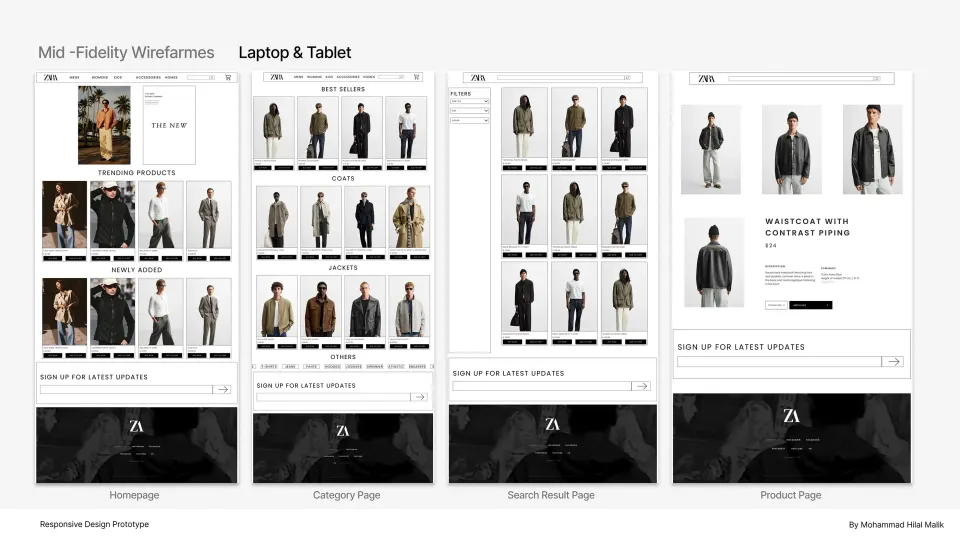Open the top dropdown under FILTERS

click(470, 101)
